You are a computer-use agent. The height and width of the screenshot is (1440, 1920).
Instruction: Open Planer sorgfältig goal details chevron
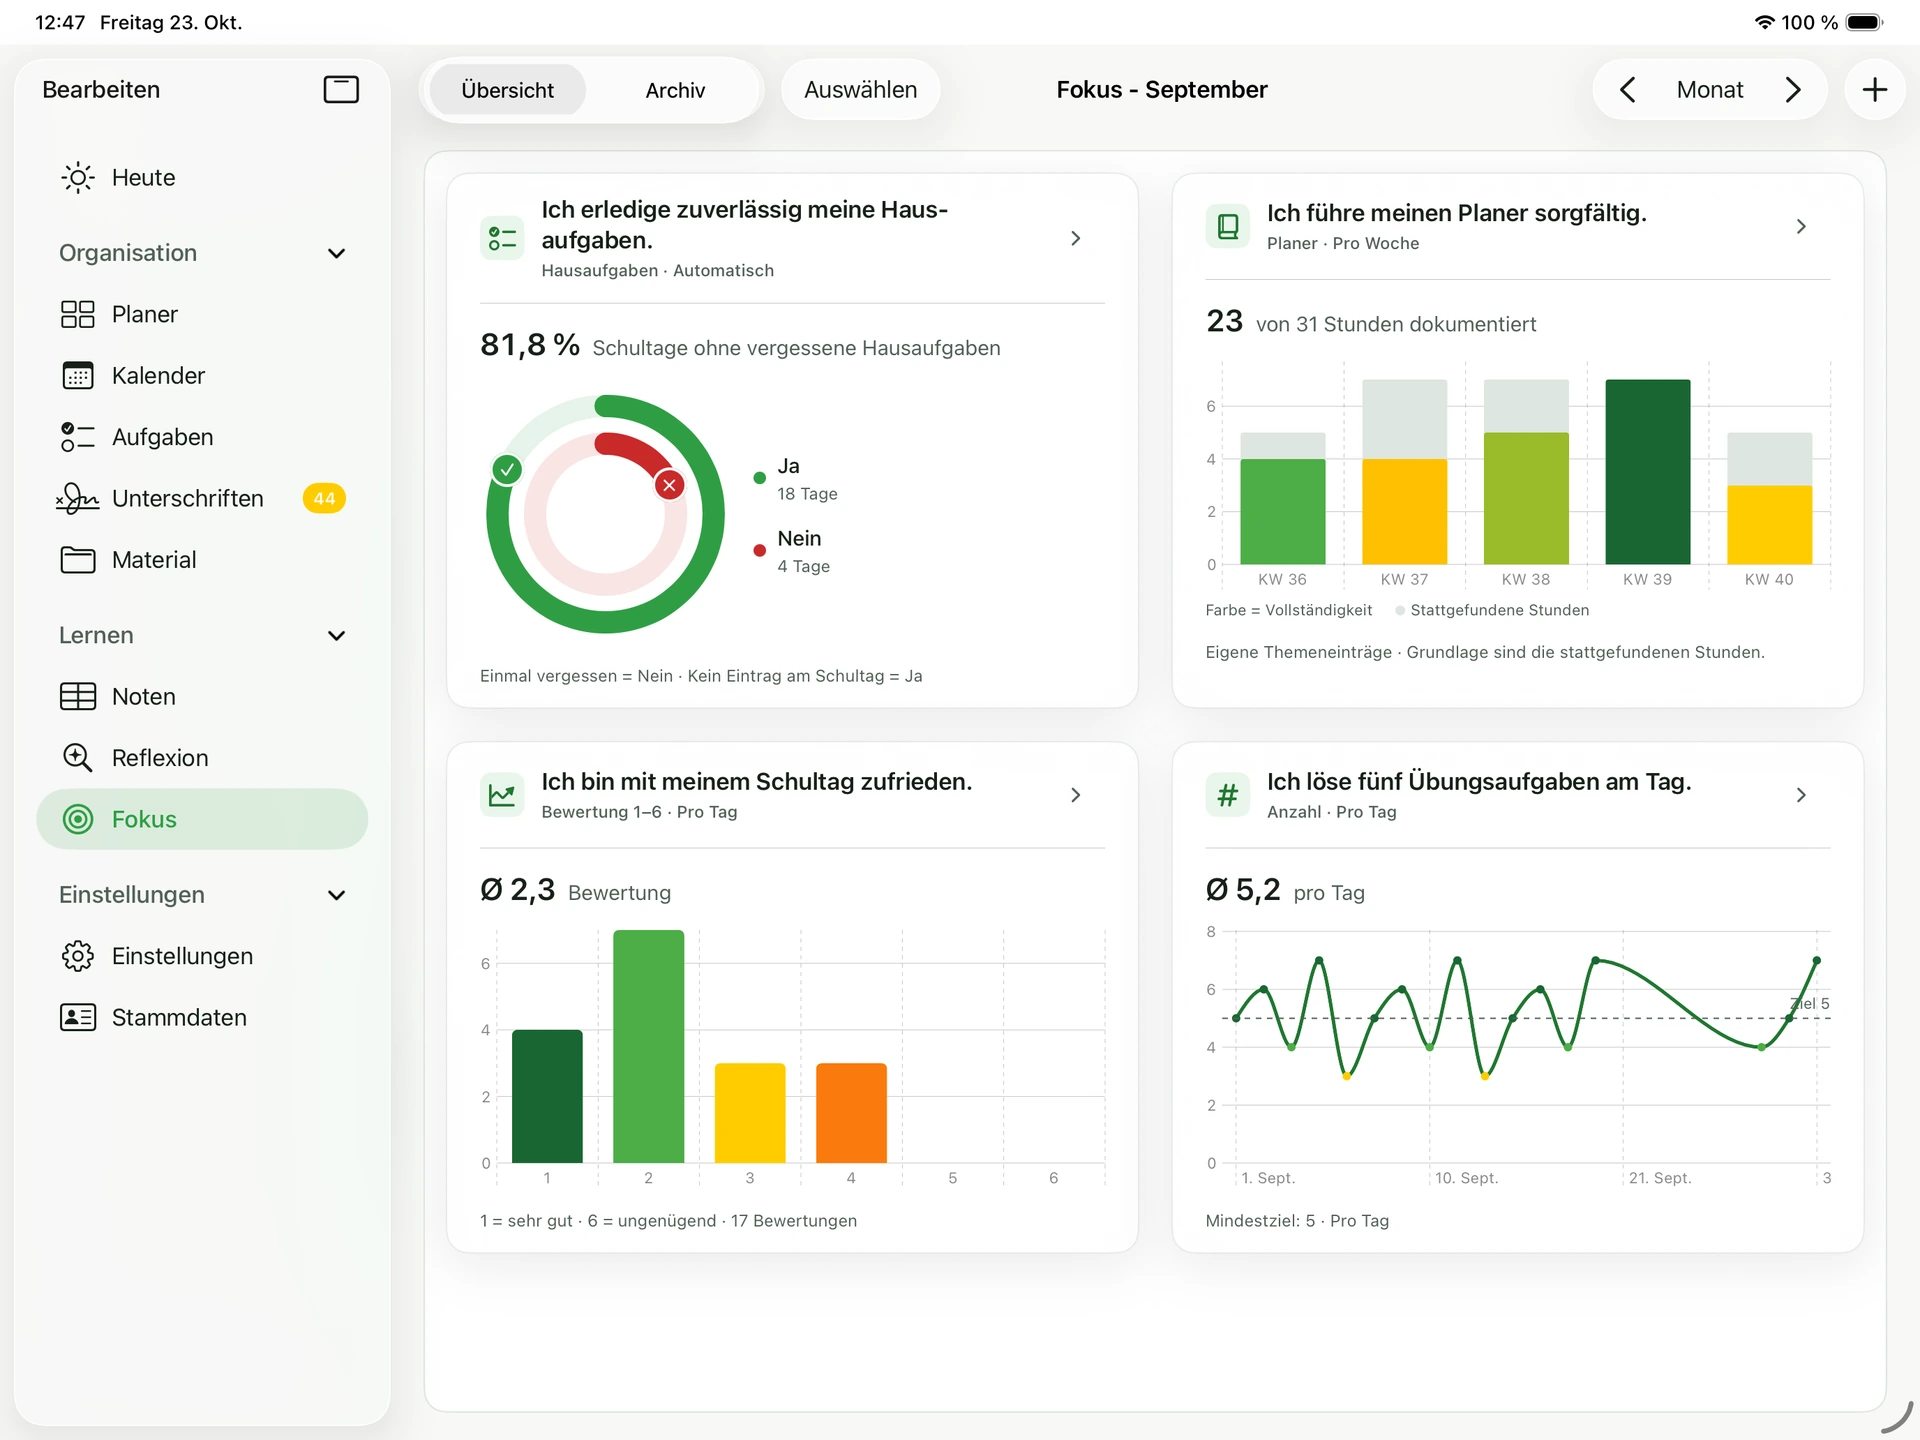tap(1801, 226)
